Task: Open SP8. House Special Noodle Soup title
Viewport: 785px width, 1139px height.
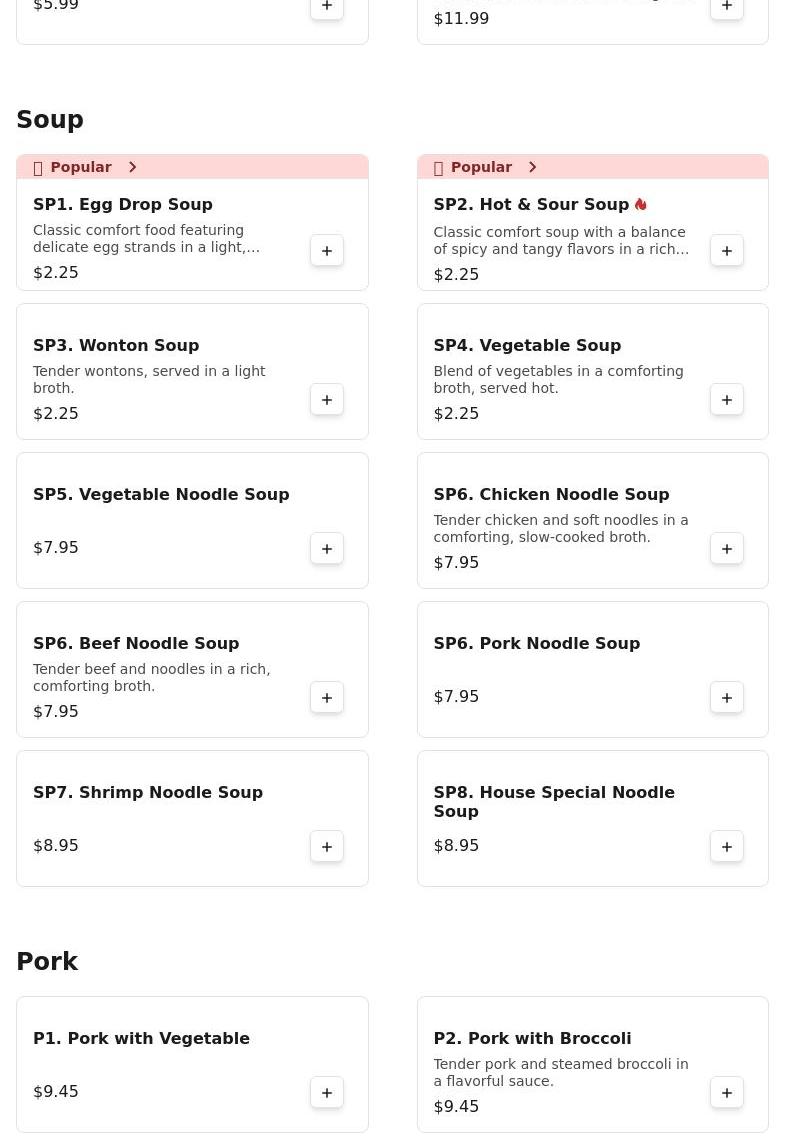Action: pos(554,801)
